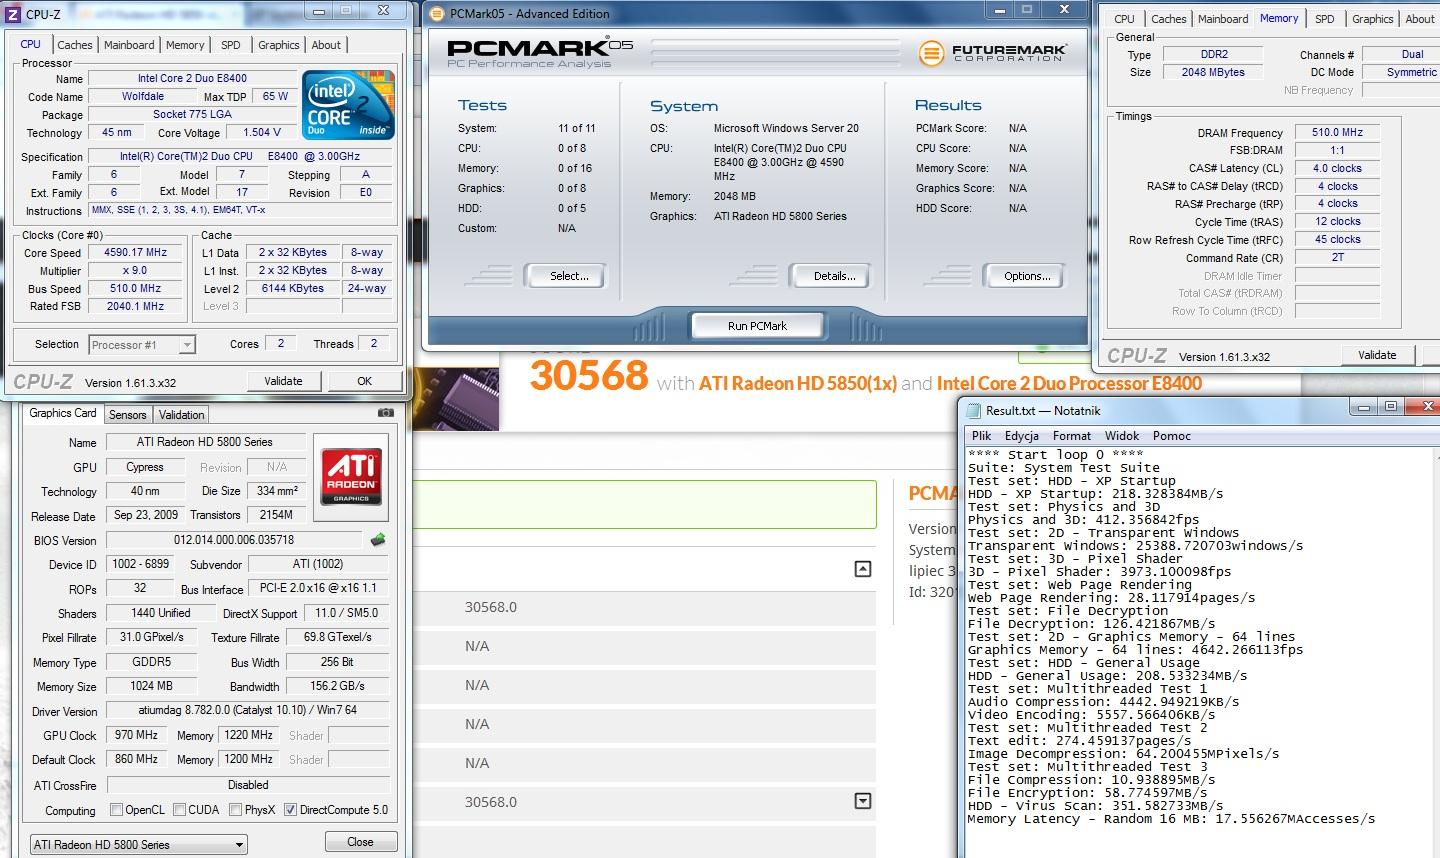
Task: Click the Run PCMark button
Action: (757, 326)
